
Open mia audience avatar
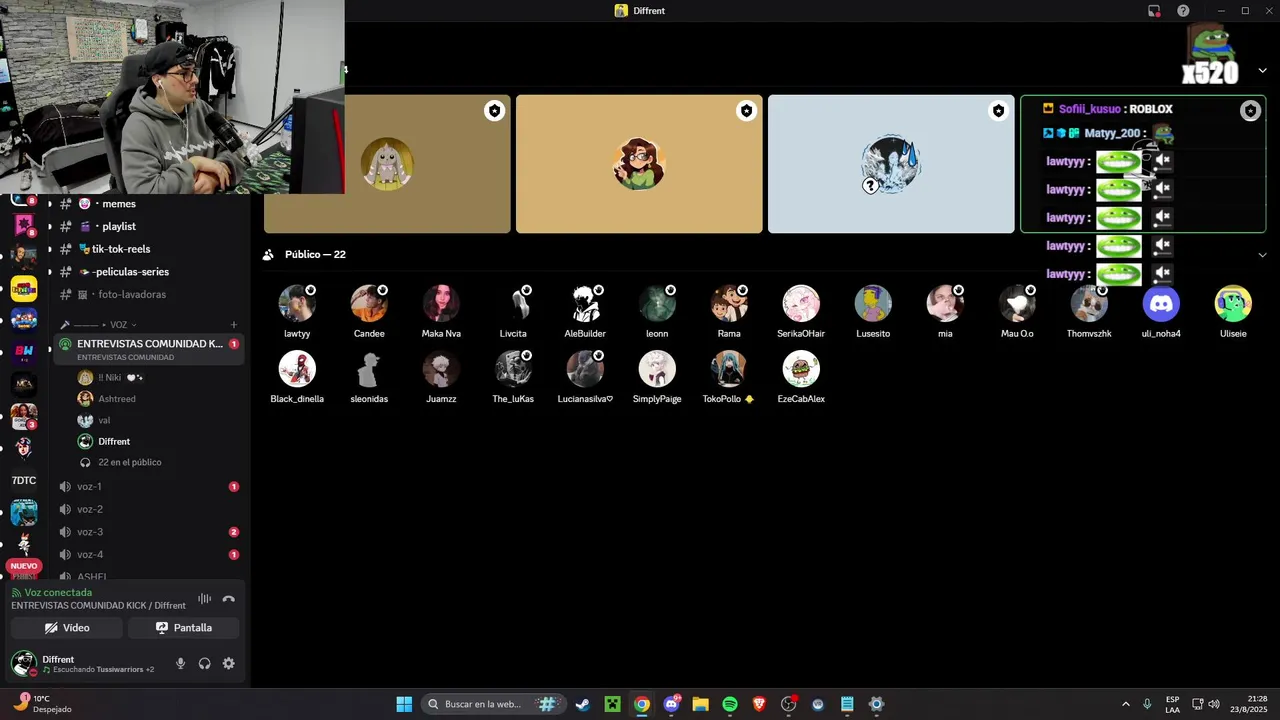[945, 303]
